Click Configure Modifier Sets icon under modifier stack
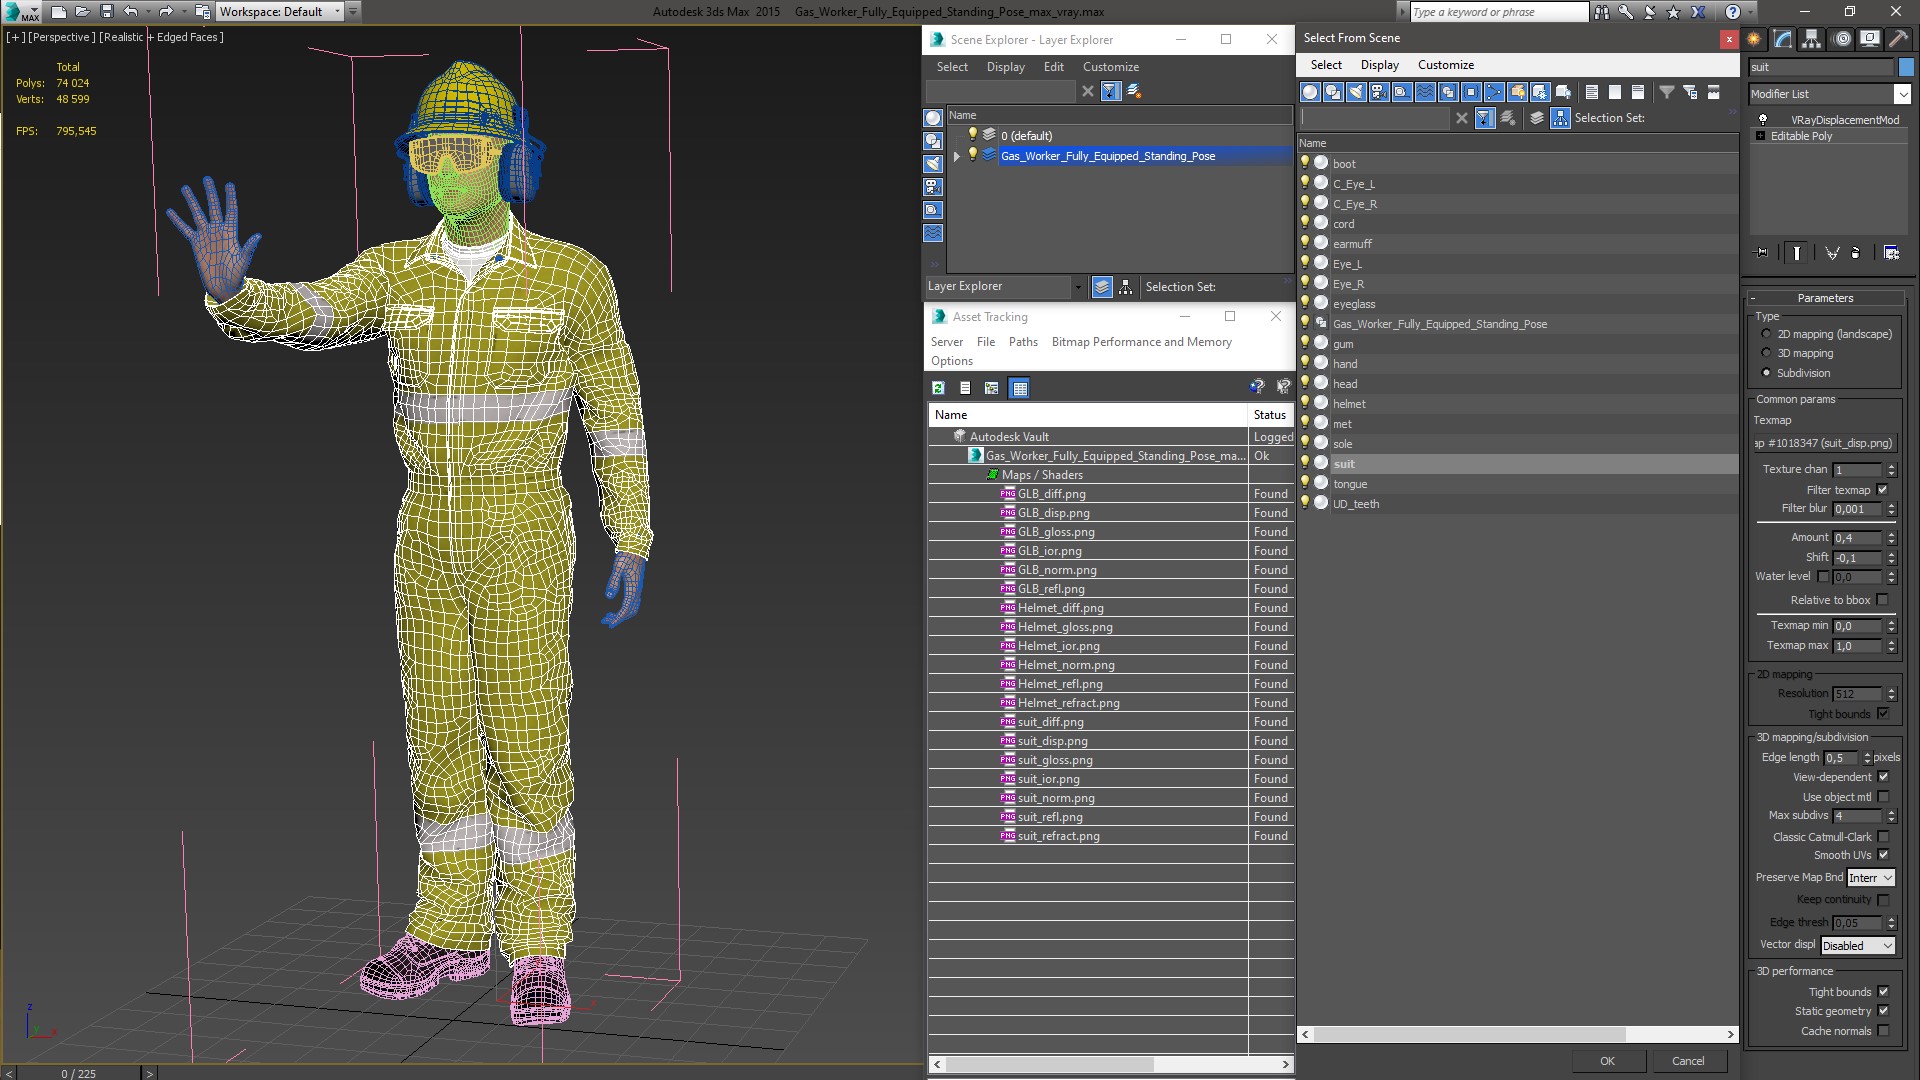1920x1080 pixels. (1891, 253)
